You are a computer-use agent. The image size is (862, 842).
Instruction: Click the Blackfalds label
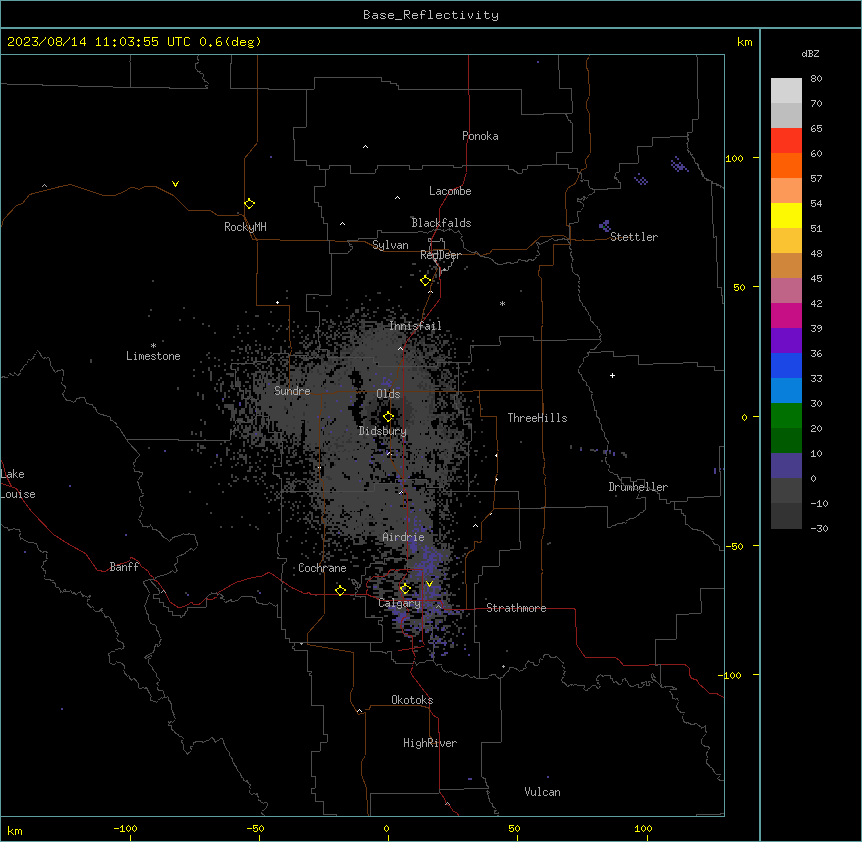click(x=441, y=223)
